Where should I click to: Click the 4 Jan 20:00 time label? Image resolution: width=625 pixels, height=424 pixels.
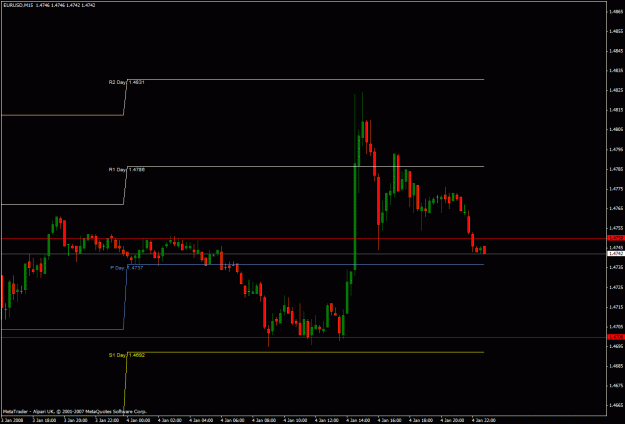452,420
